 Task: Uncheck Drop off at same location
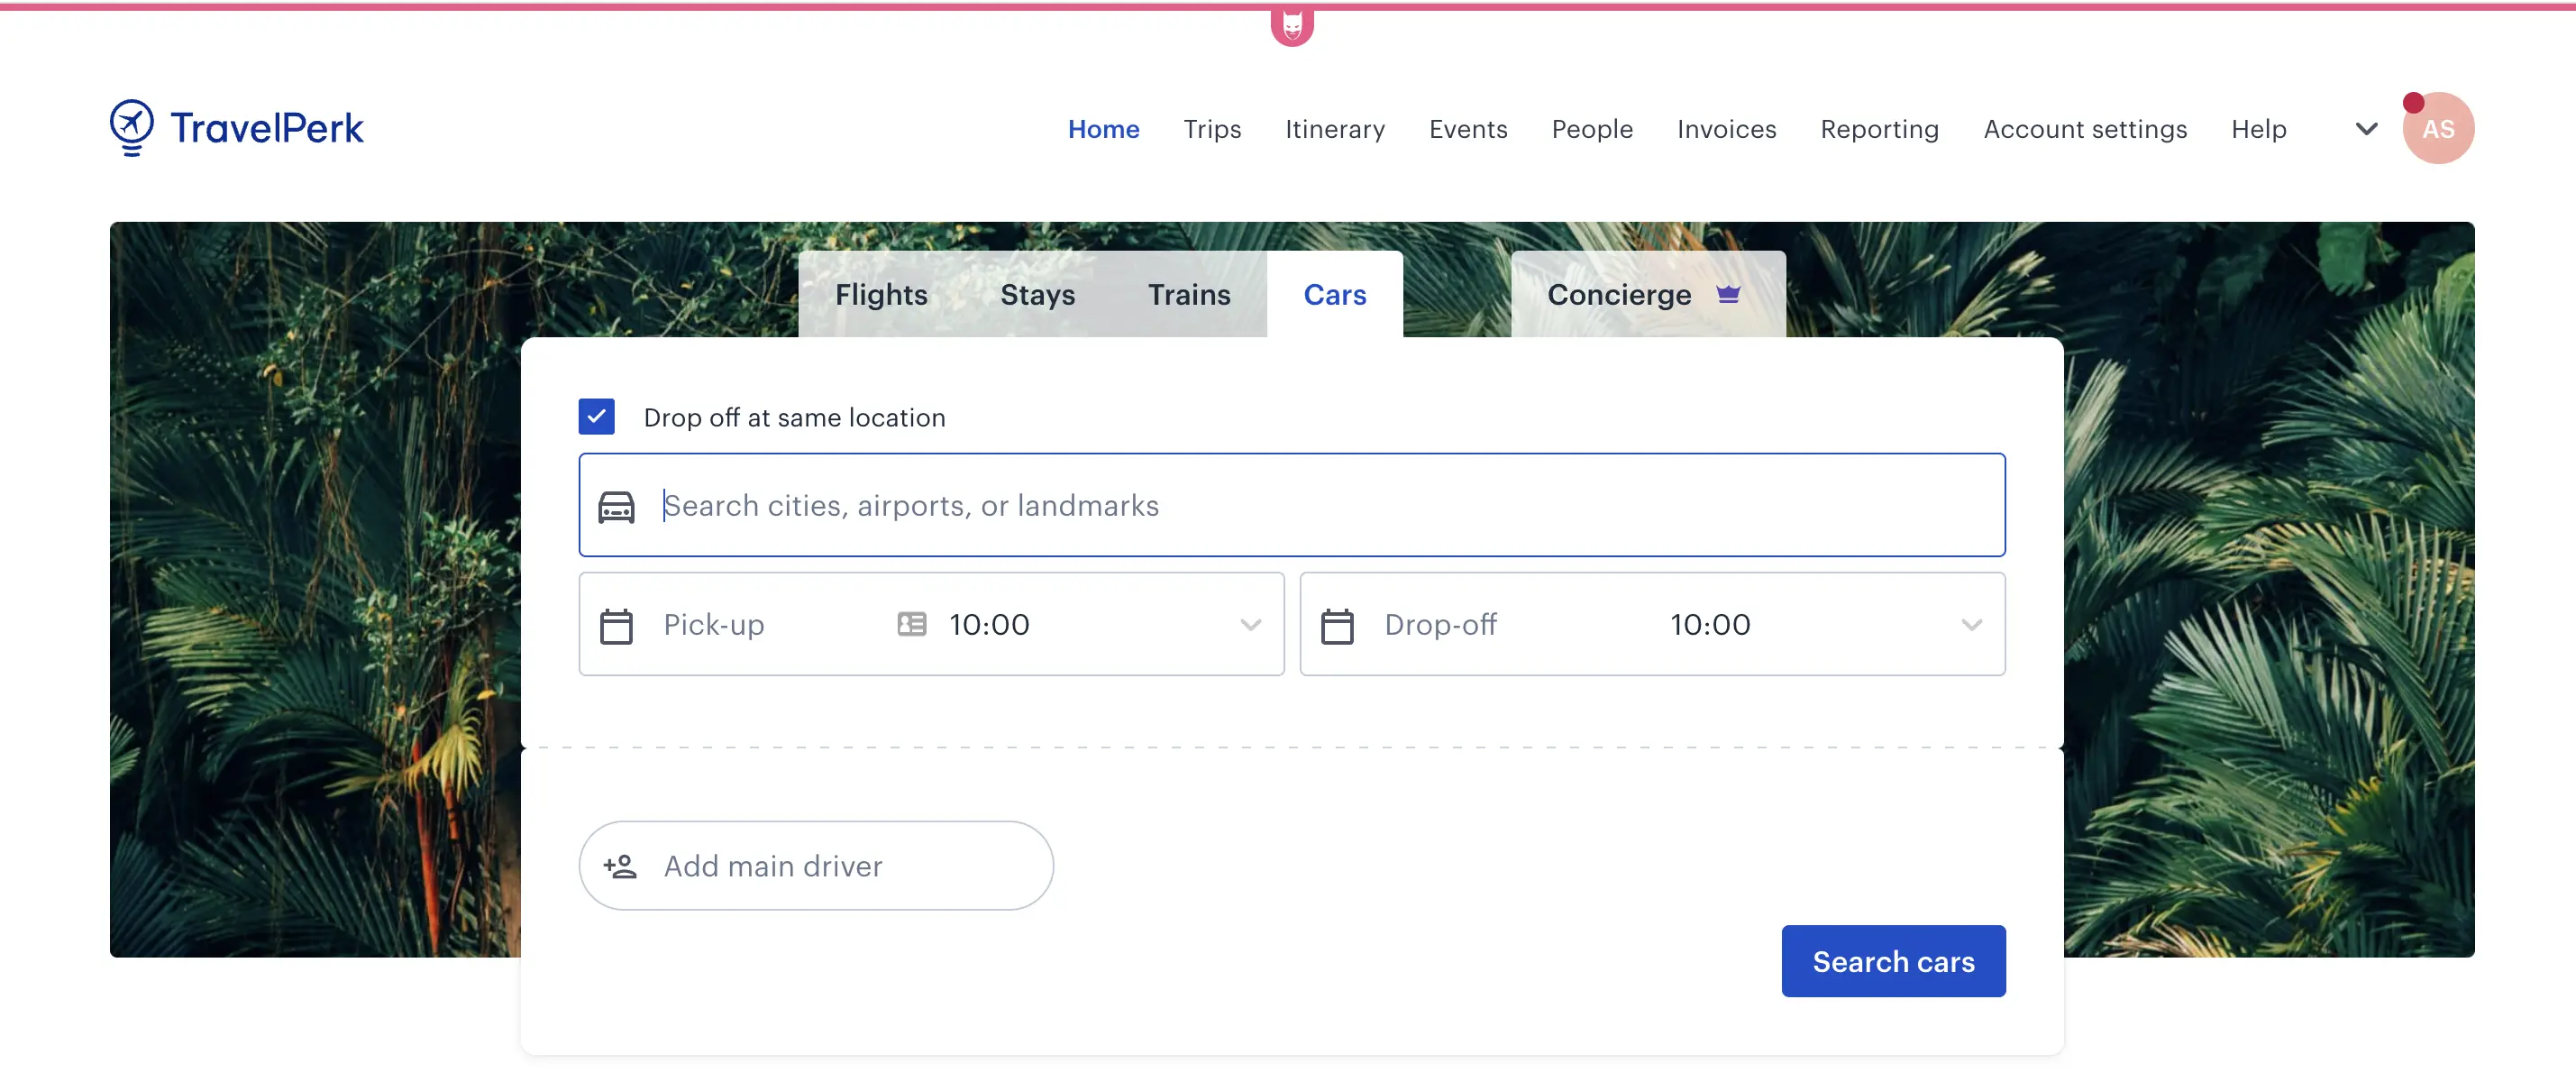coord(597,417)
